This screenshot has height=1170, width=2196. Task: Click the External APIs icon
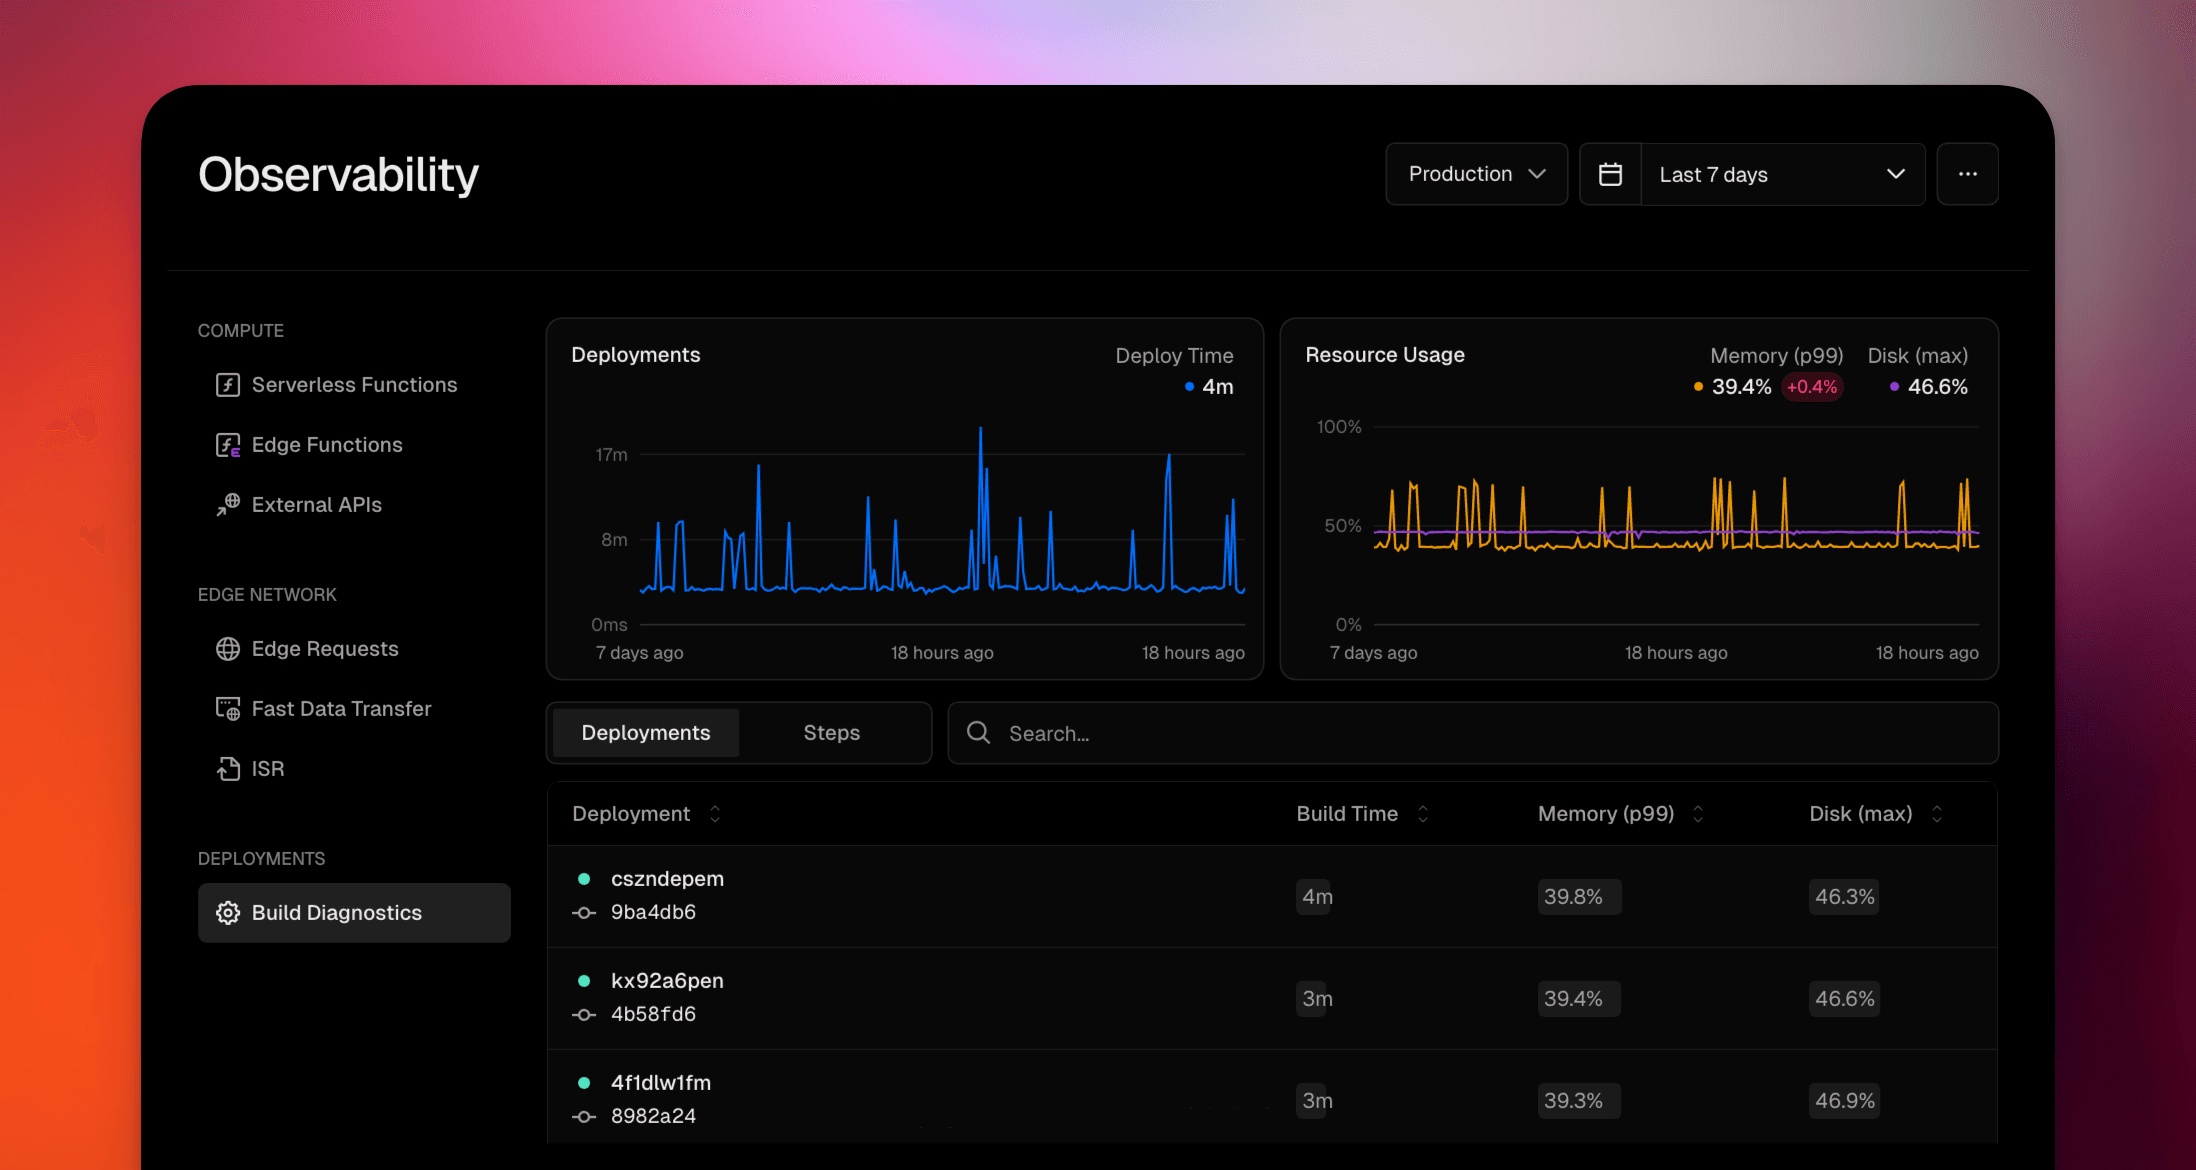coord(228,505)
